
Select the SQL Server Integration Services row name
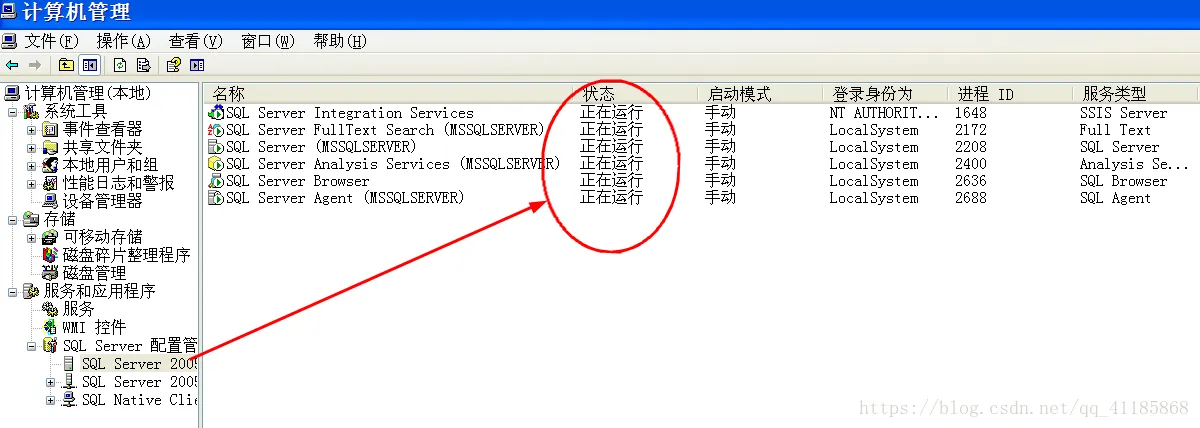point(350,113)
